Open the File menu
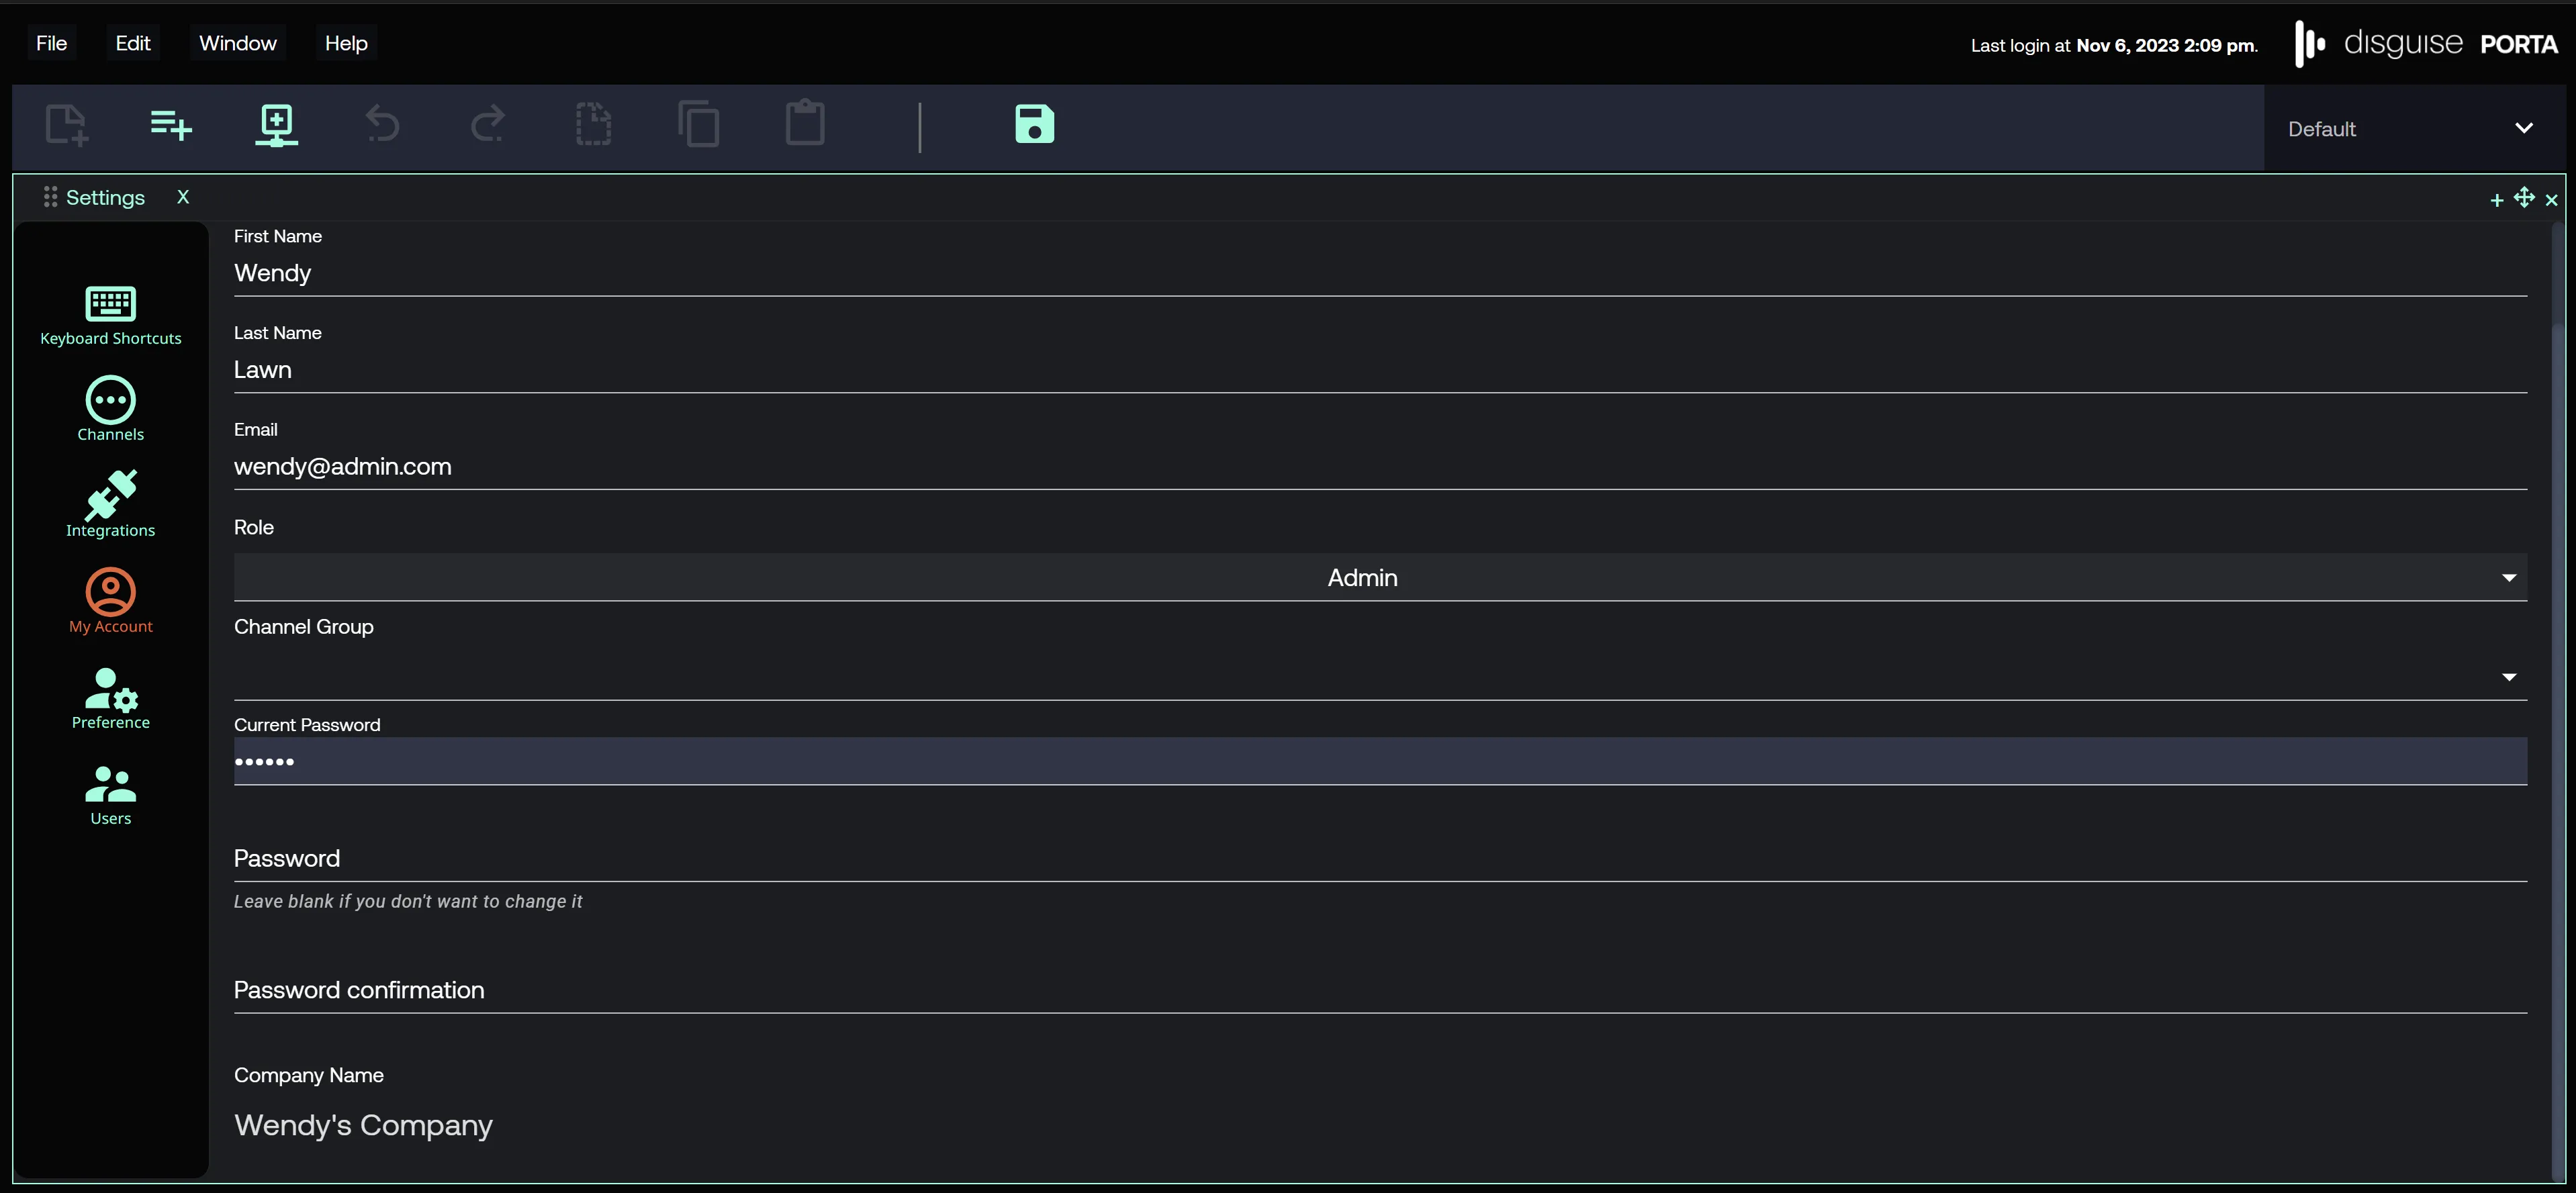 coord(51,43)
